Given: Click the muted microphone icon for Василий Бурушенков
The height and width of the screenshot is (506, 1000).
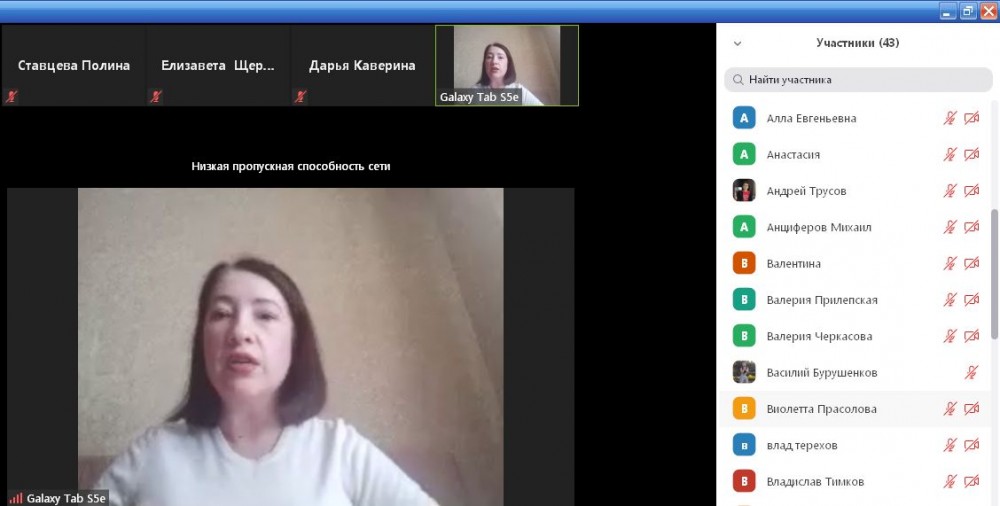Looking at the screenshot, I should pyautogui.click(x=971, y=373).
